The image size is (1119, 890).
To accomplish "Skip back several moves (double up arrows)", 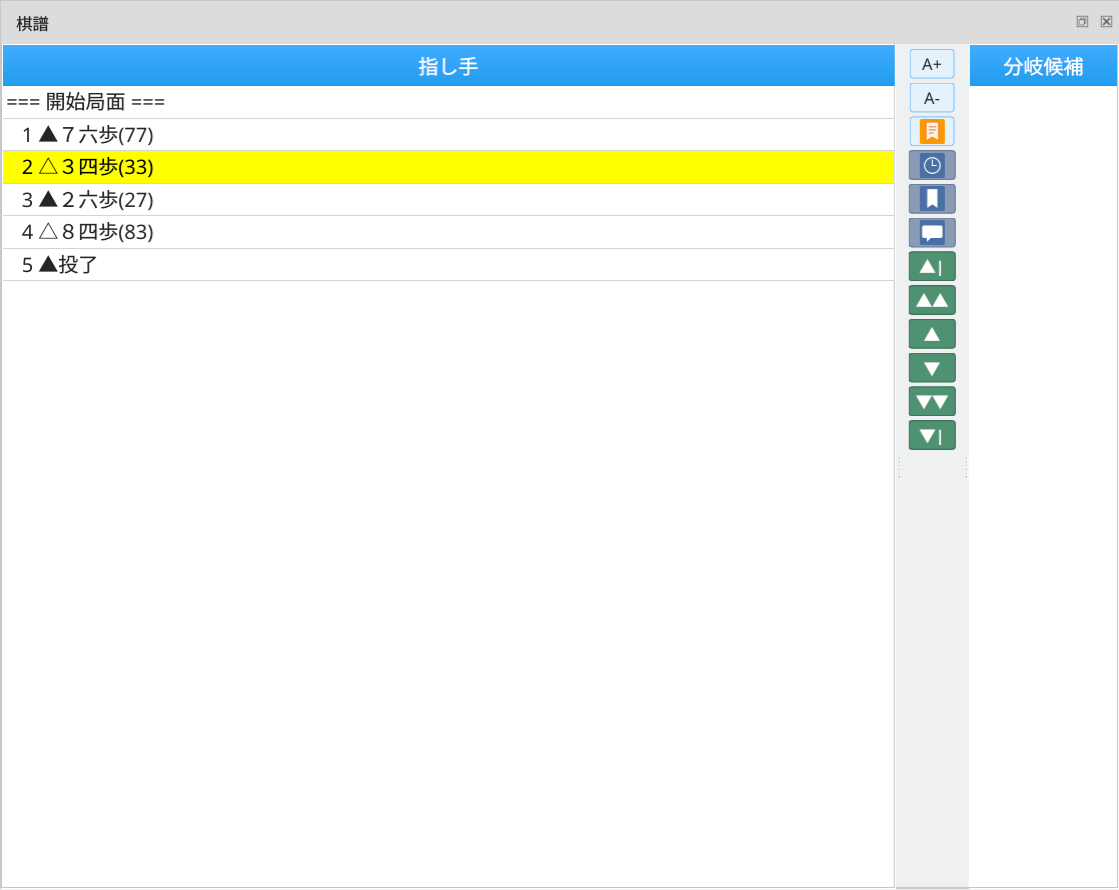I will [931, 300].
